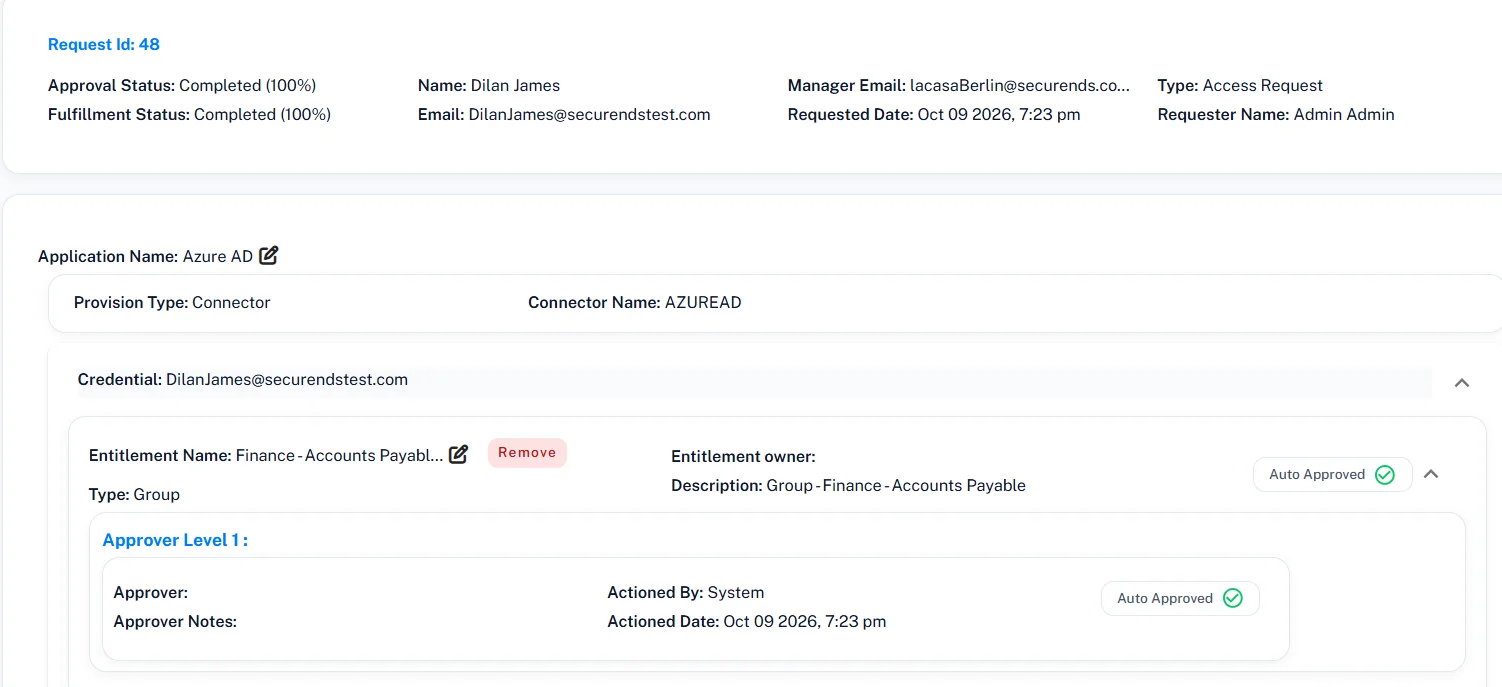
Task: Click the green checkmark in the Approver Level 1 badge
Action: [x=1233, y=598]
